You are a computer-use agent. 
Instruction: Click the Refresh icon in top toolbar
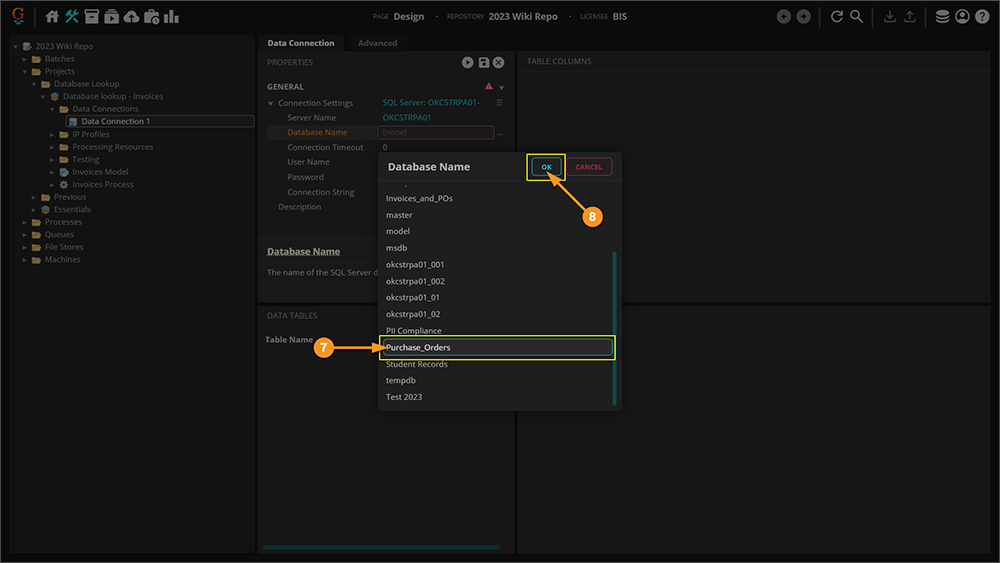click(837, 17)
